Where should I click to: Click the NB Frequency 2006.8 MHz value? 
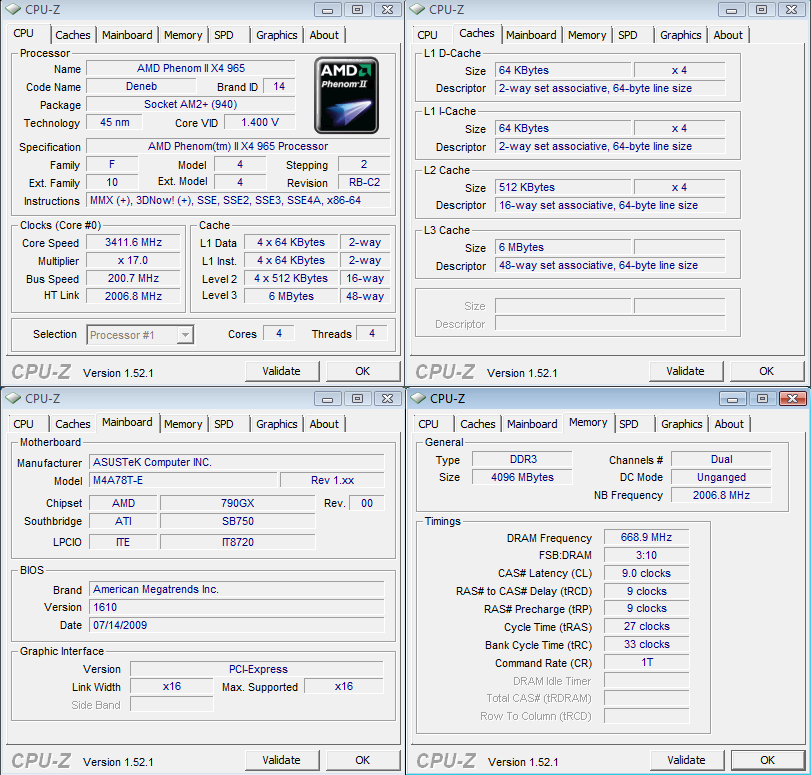click(722, 496)
